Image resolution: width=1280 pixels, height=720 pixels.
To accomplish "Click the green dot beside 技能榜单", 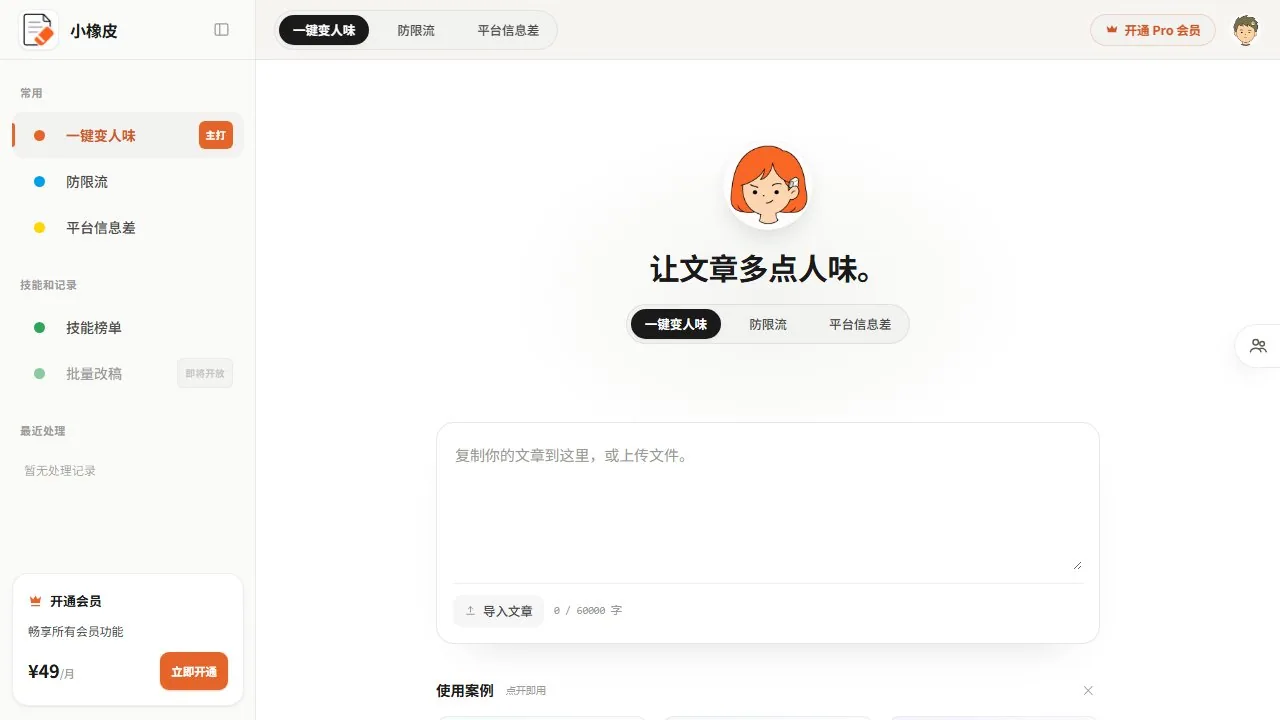I will (40, 328).
